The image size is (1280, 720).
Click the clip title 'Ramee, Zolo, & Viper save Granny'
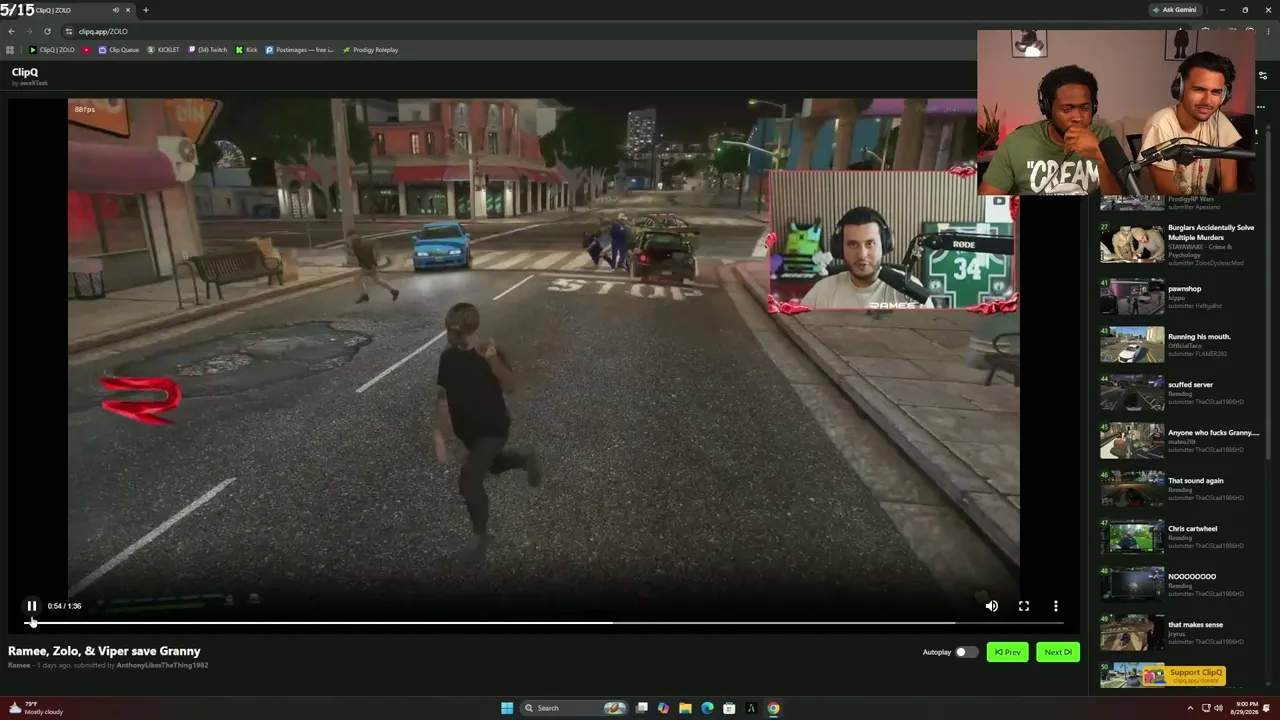(x=104, y=651)
